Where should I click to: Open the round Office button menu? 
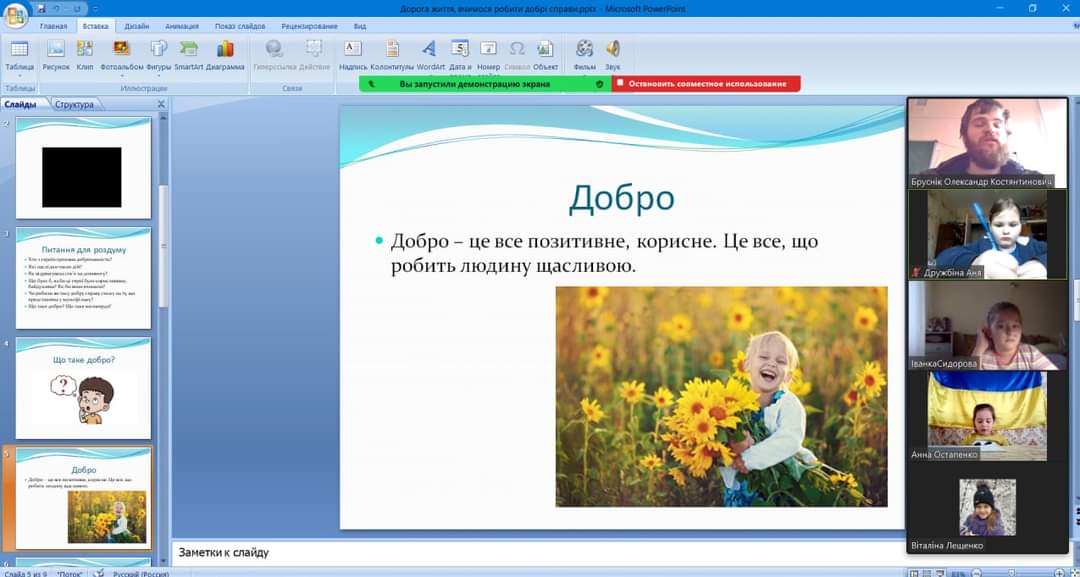(x=15, y=14)
